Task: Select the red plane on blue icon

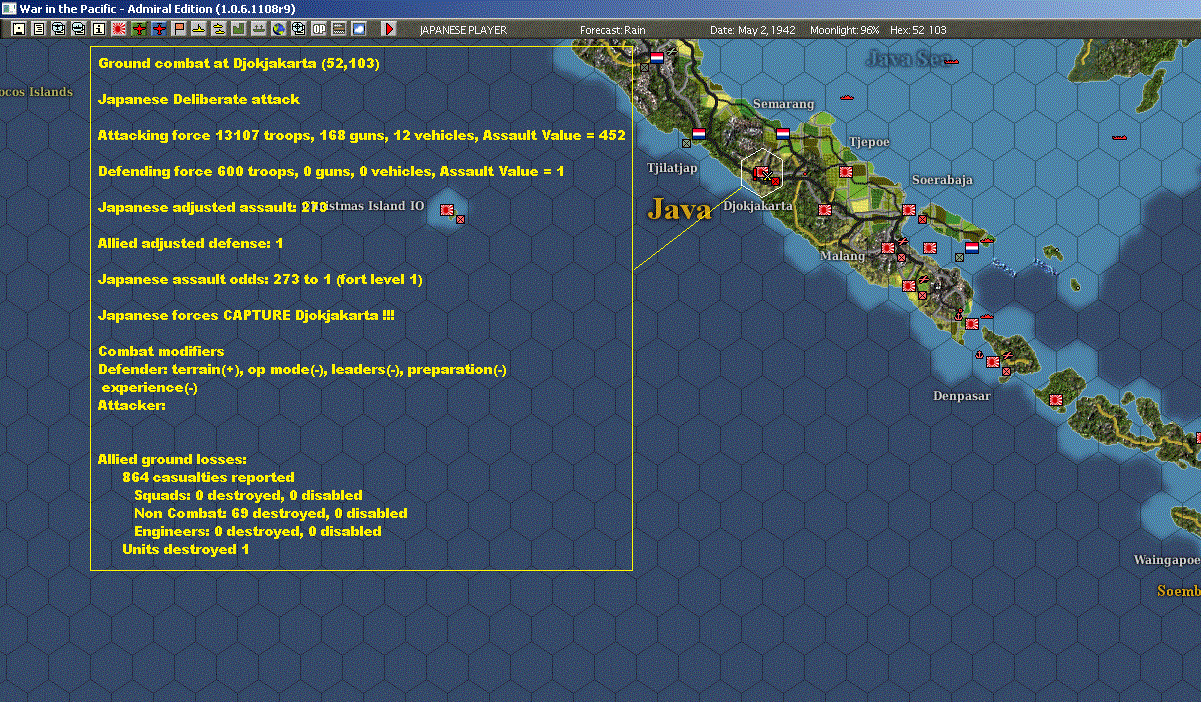Action: 160,29
